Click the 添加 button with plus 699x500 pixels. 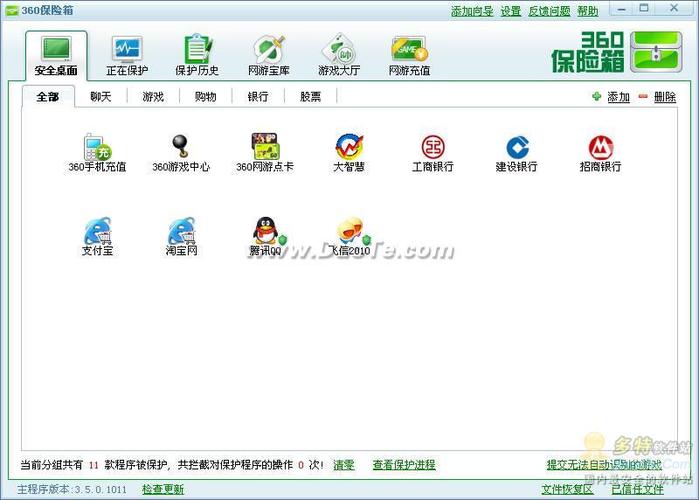(x=611, y=97)
